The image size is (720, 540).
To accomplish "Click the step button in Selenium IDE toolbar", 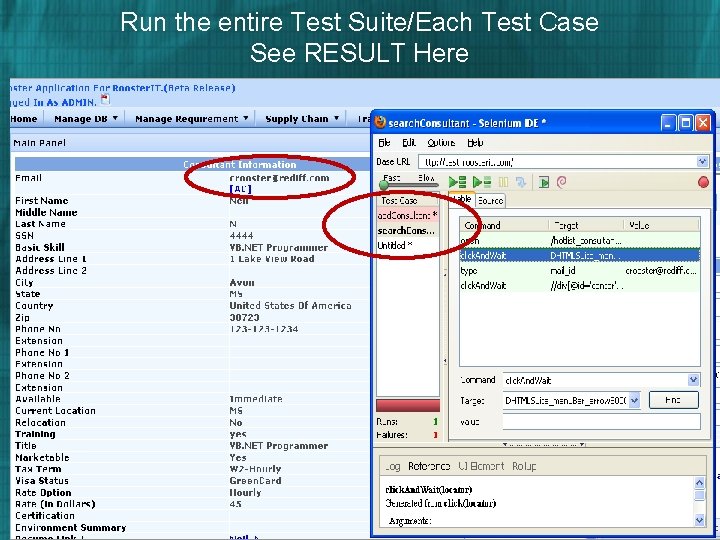I will click(x=521, y=182).
